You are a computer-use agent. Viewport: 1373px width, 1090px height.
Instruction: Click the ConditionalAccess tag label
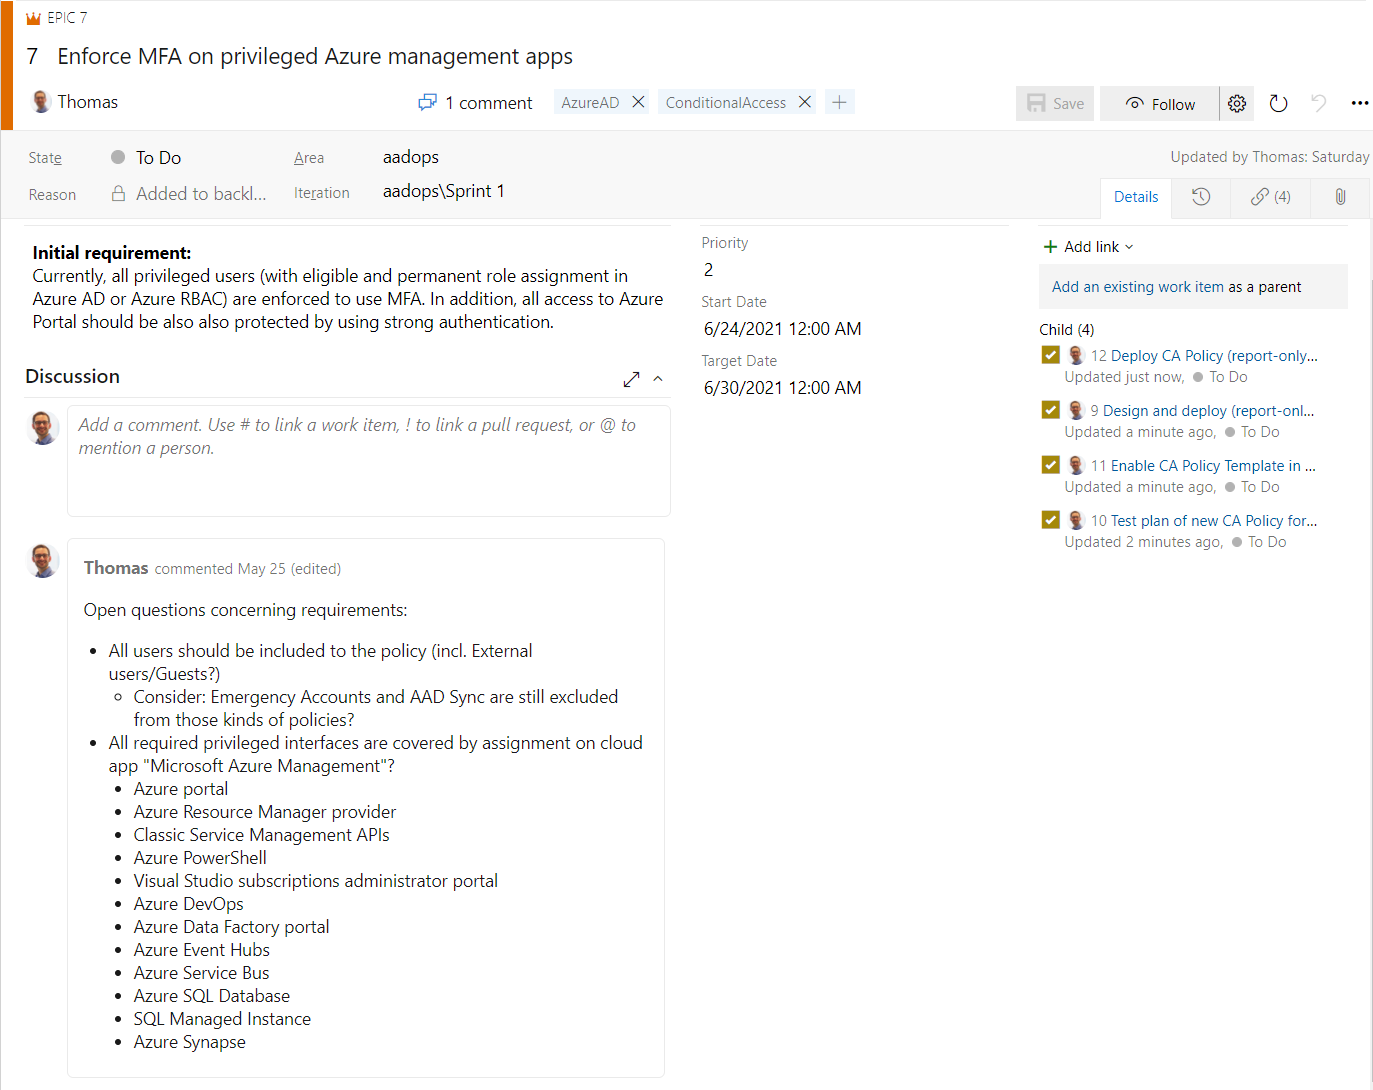pyautogui.click(x=726, y=102)
